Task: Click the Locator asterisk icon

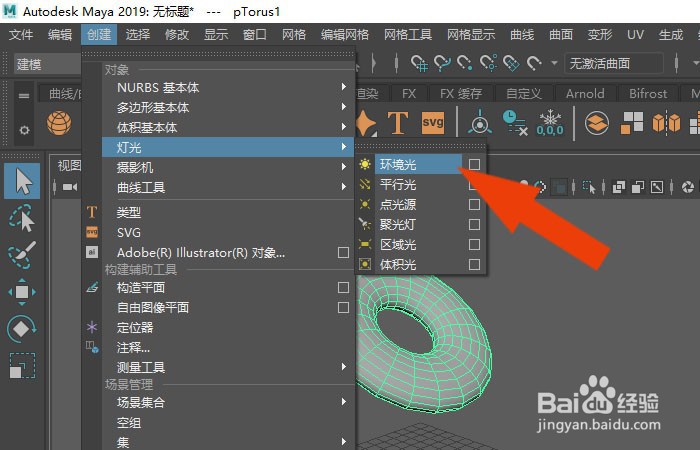Action: tap(92, 327)
